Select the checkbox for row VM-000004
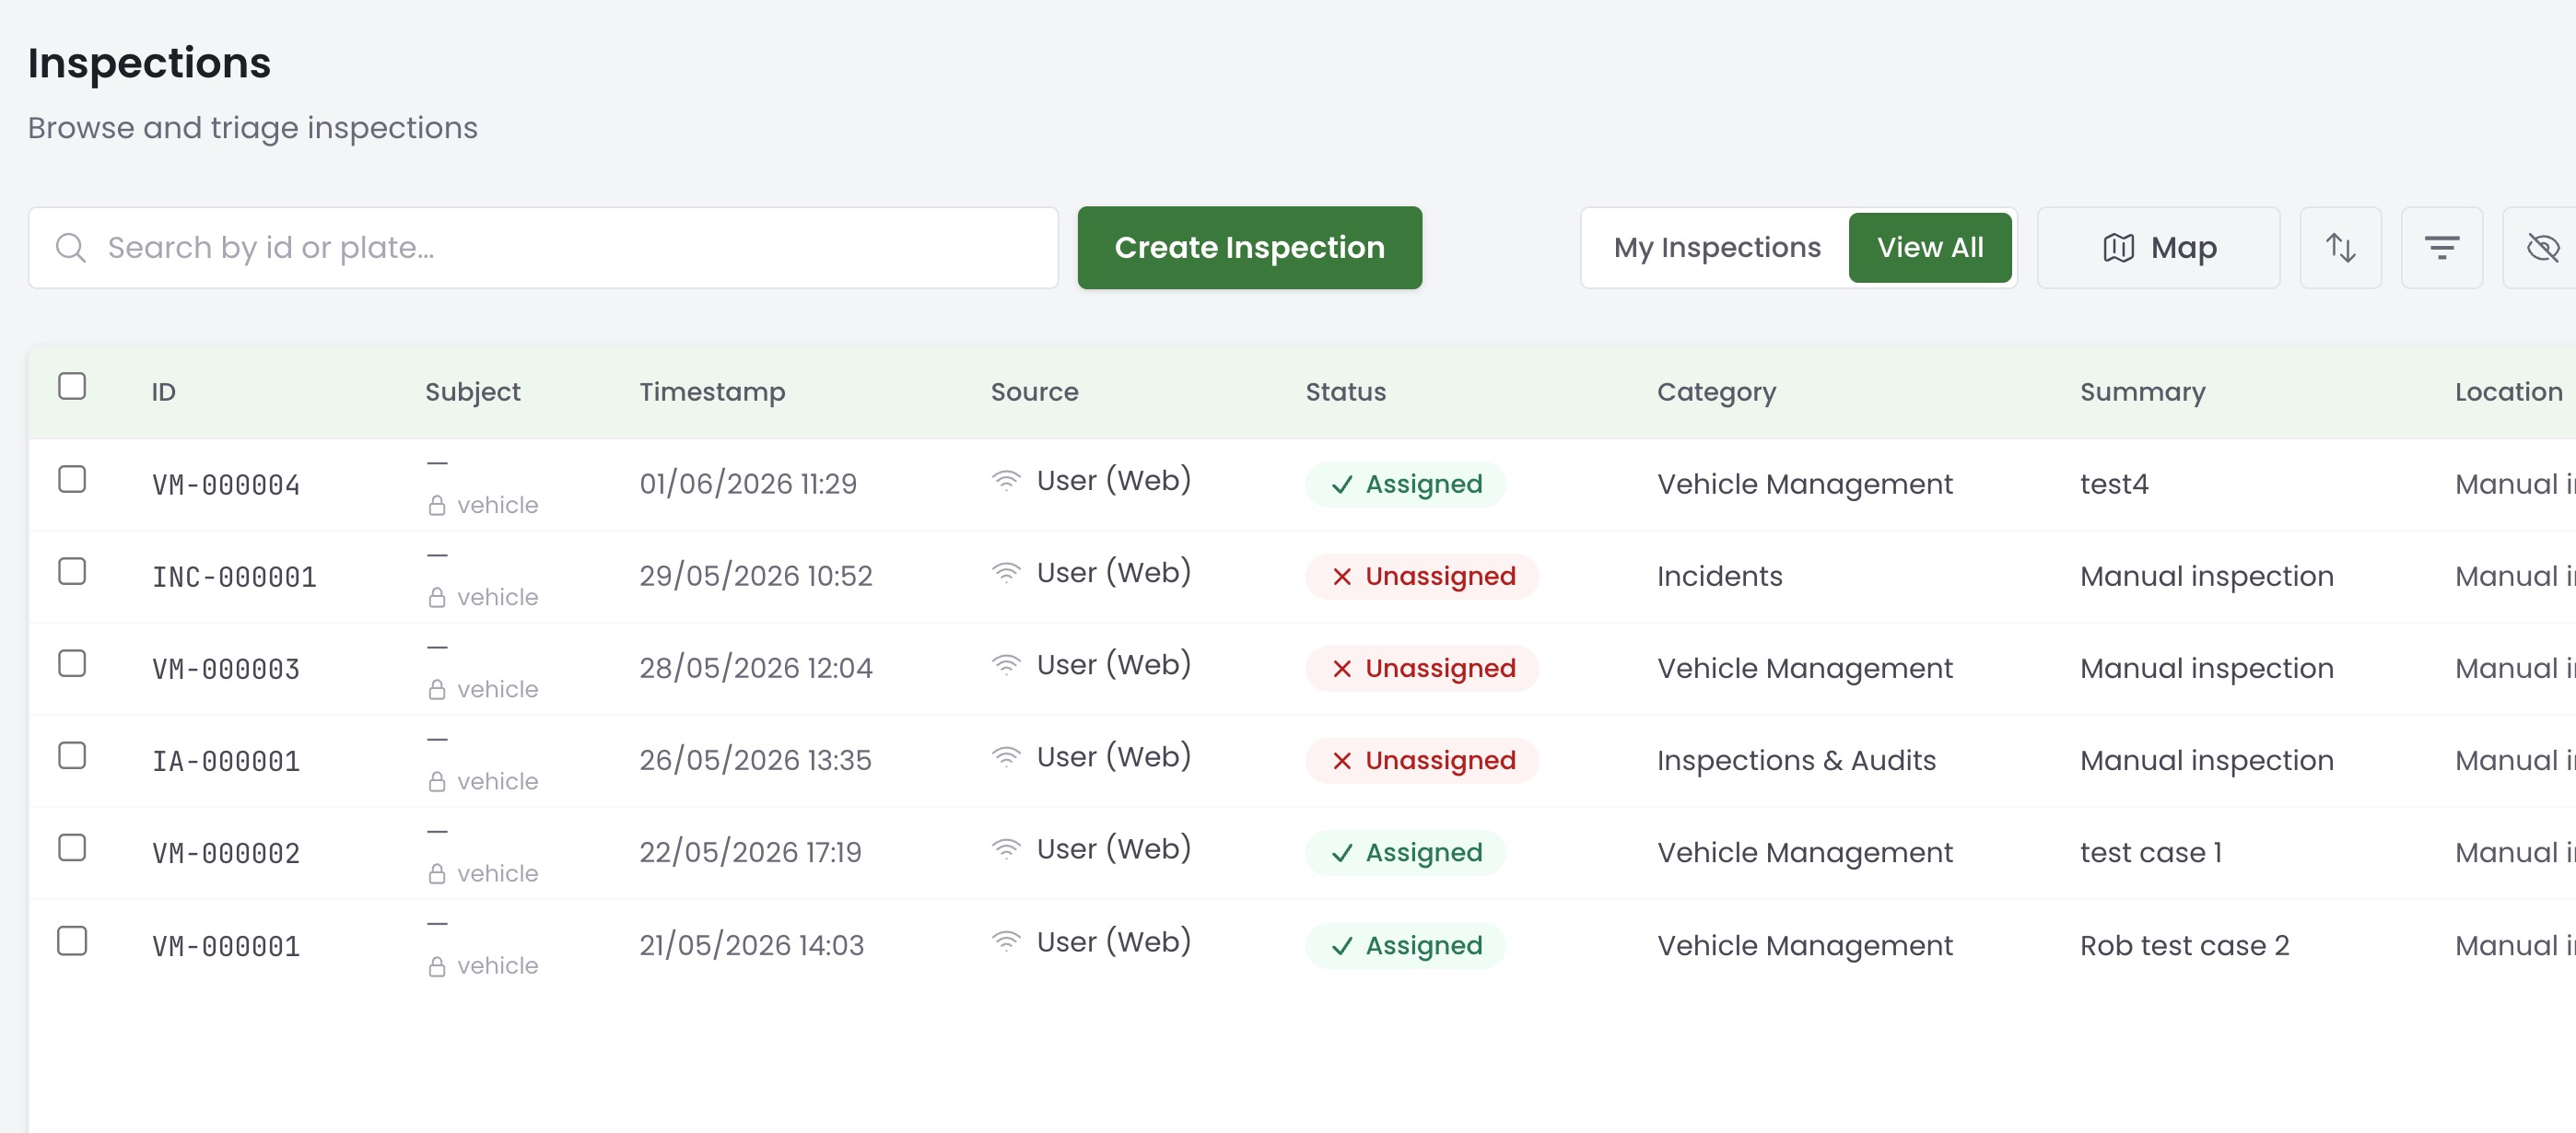2576x1133 pixels. point(72,479)
